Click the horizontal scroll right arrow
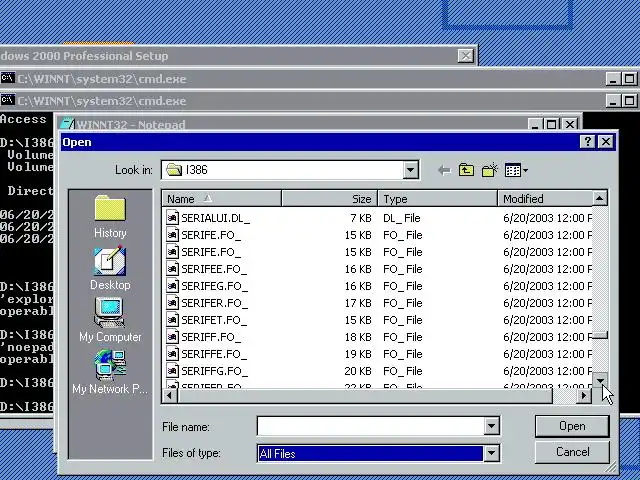This screenshot has width=640, height=480. 584,396
